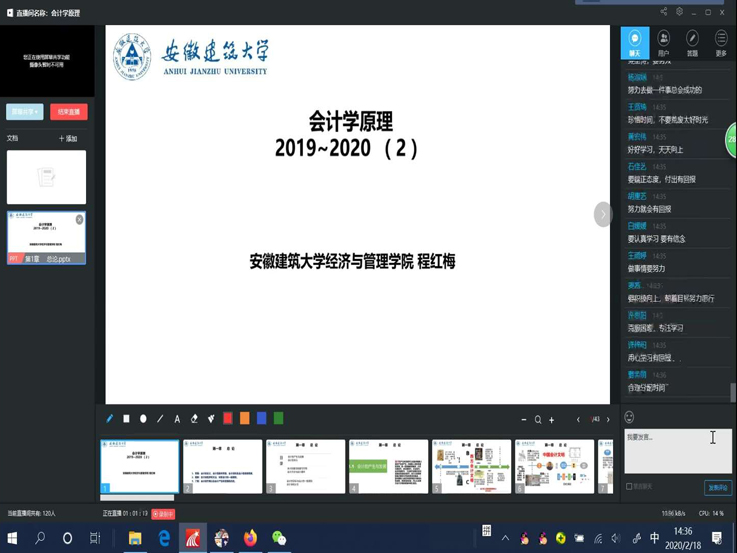Screen dimensions: 737x553
Task: Open the screen sharing dropdown button
Action: 24,112
